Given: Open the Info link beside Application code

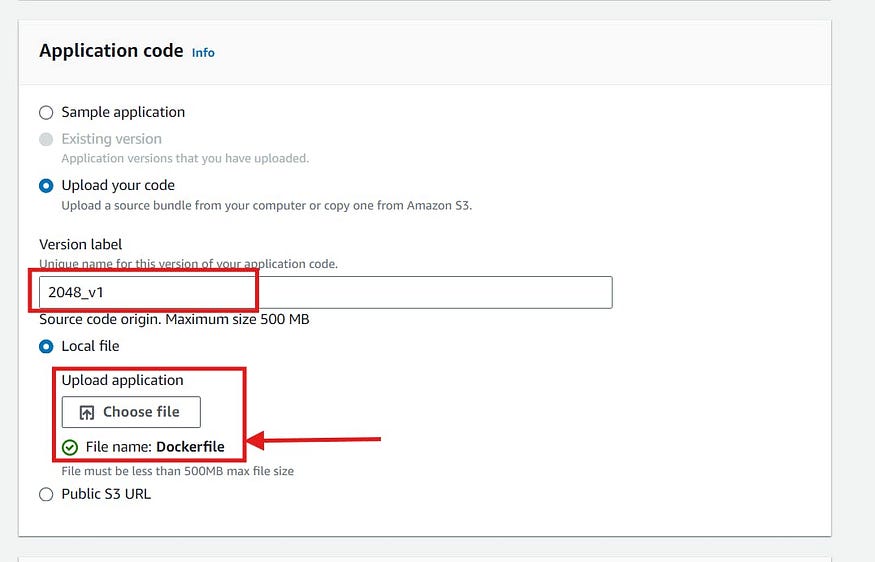Looking at the screenshot, I should tap(203, 52).
